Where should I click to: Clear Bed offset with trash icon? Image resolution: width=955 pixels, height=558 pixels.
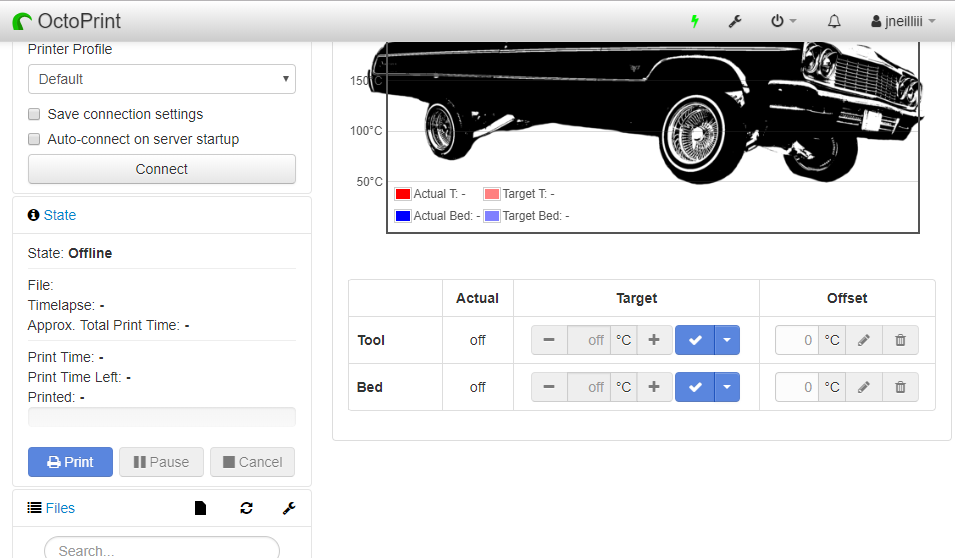point(900,387)
